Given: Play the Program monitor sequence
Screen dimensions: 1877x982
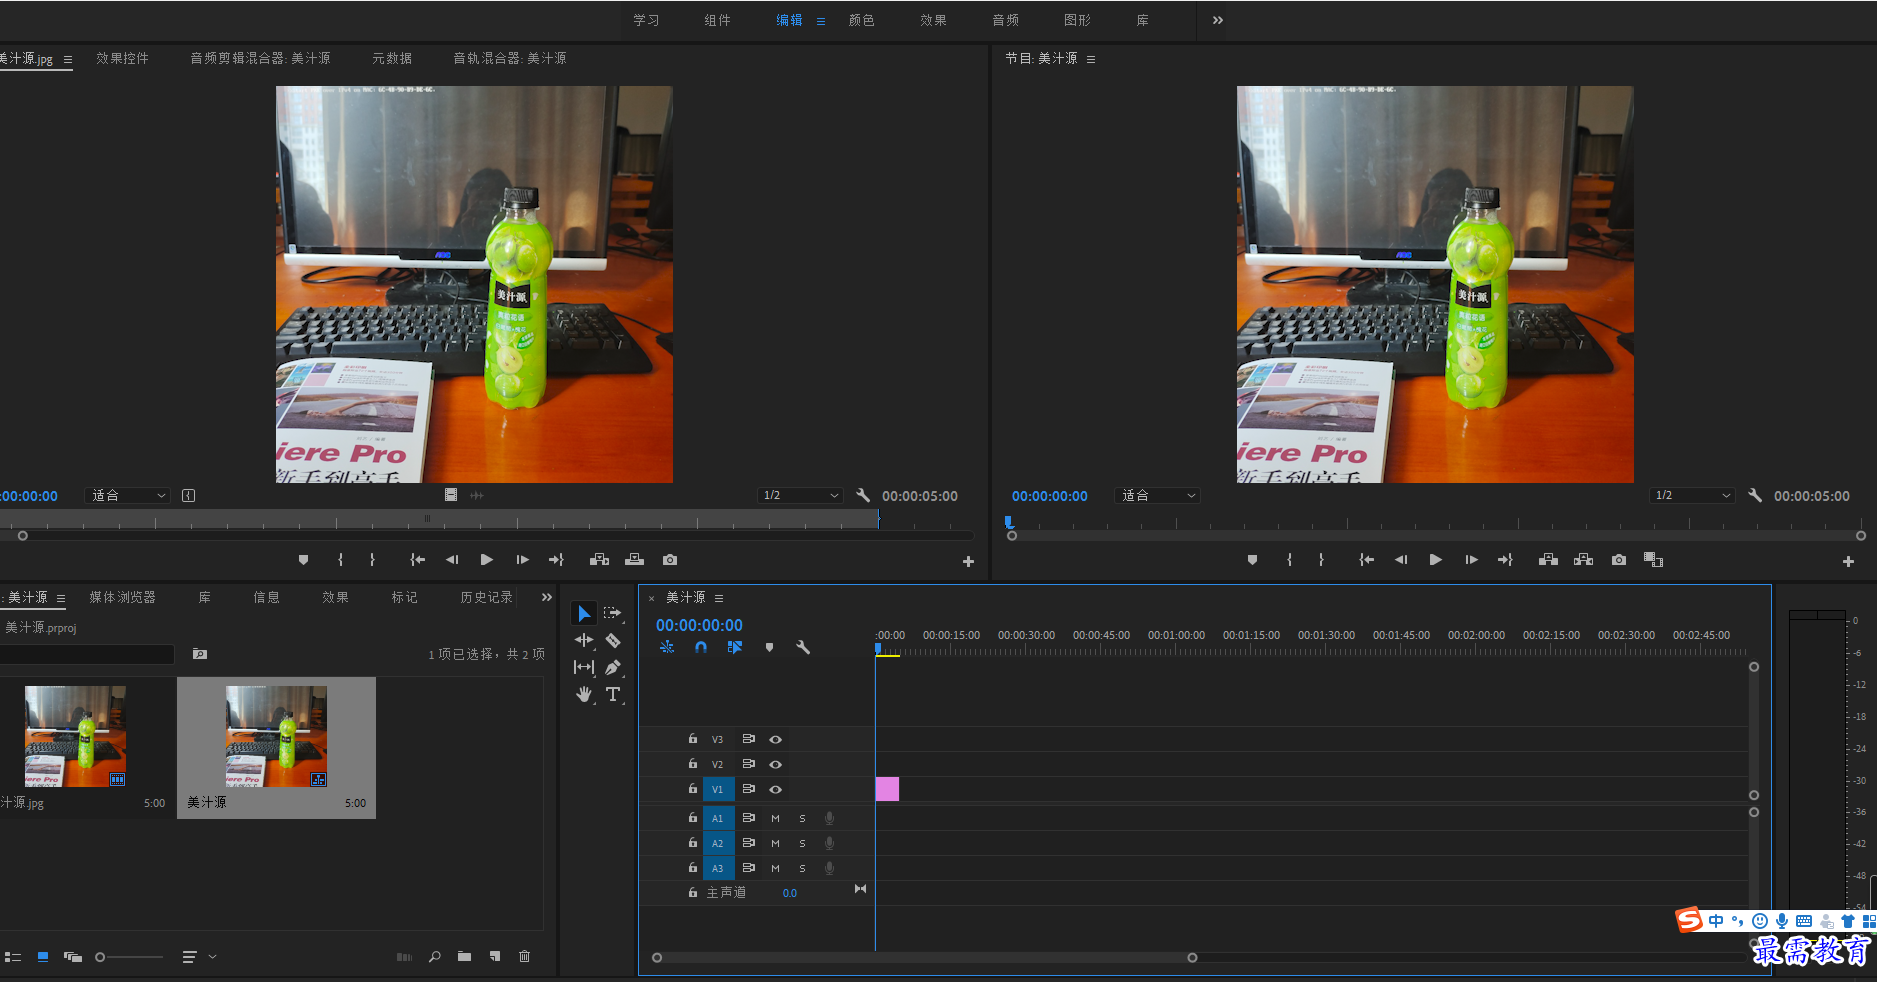Looking at the screenshot, I should point(1435,560).
